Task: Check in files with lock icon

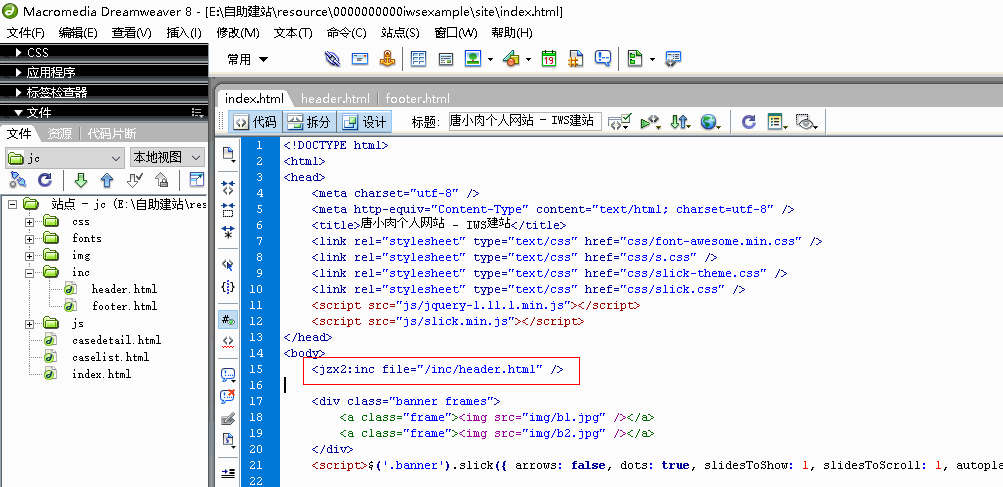Action: point(161,180)
